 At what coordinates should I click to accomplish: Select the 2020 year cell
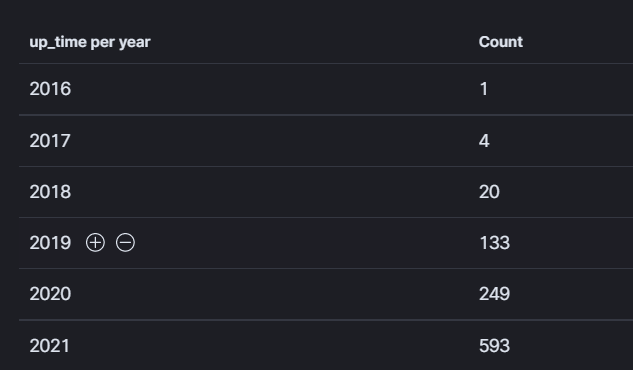50,294
